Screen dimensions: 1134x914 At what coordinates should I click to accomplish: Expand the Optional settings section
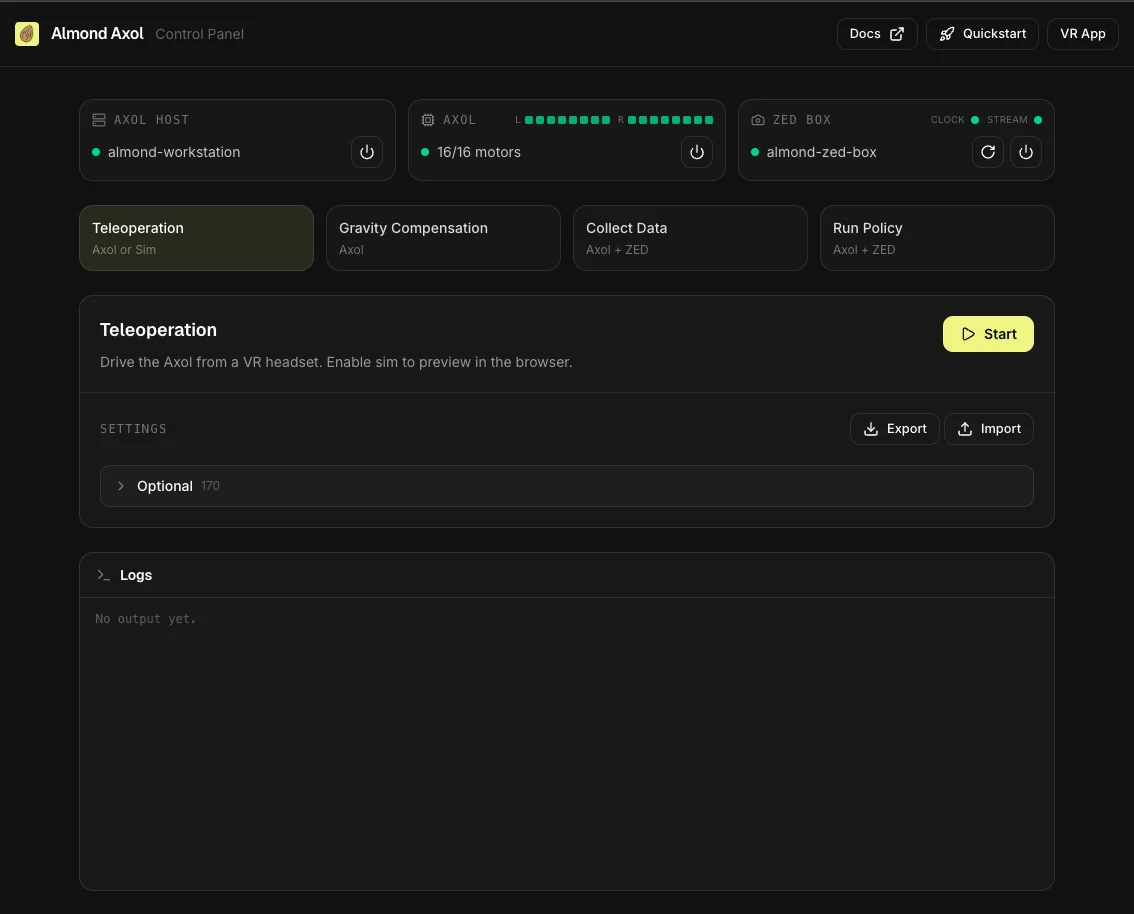pyautogui.click(x=566, y=486)
